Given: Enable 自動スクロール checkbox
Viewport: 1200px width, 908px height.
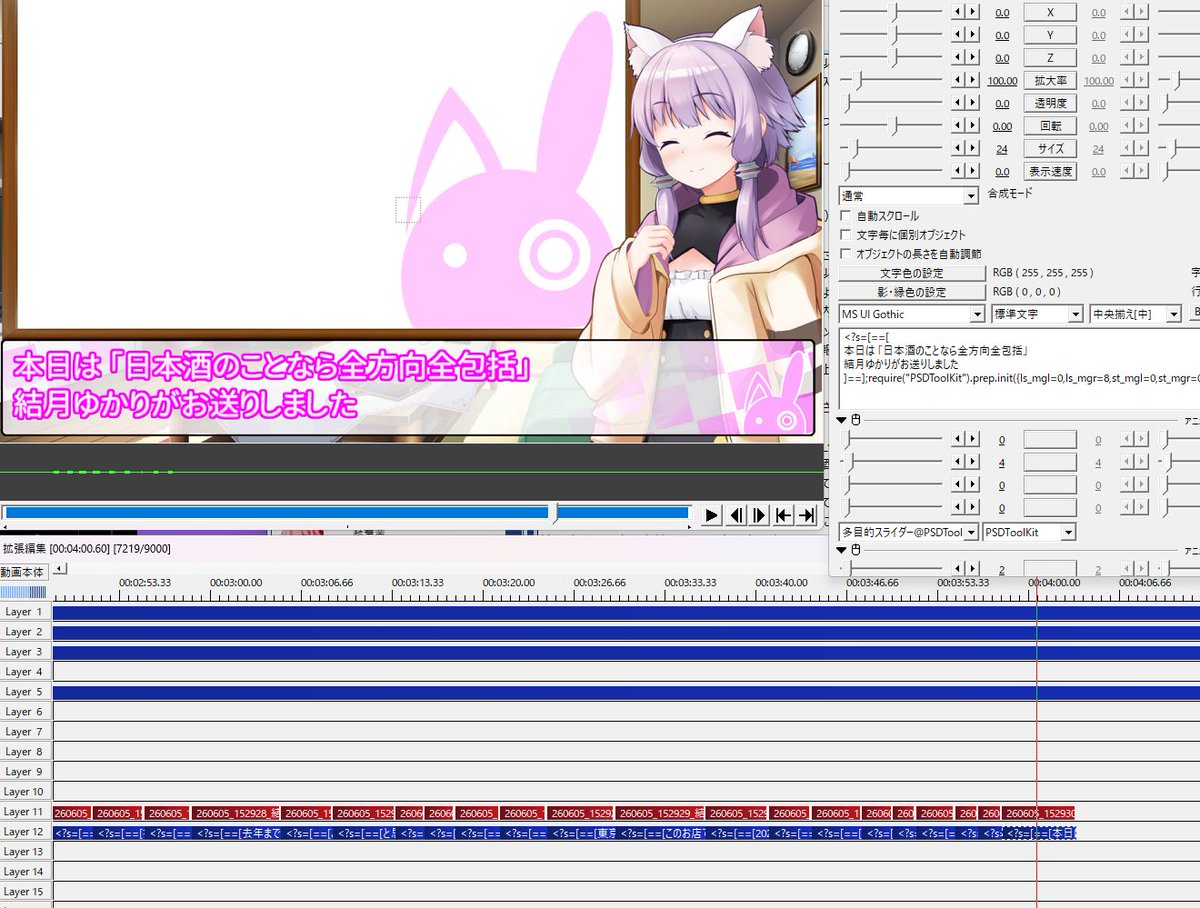Looking at the screenshot, I should [x=847, y=216].
